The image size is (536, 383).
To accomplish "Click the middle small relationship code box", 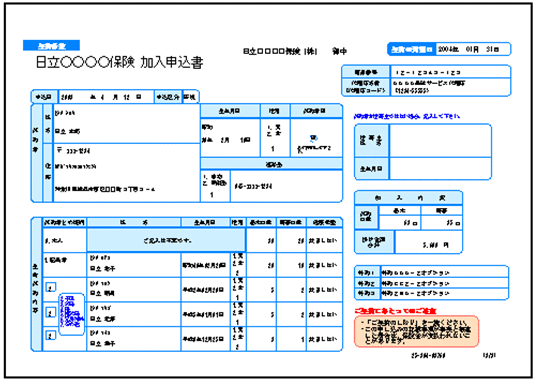I will (51, 312).
